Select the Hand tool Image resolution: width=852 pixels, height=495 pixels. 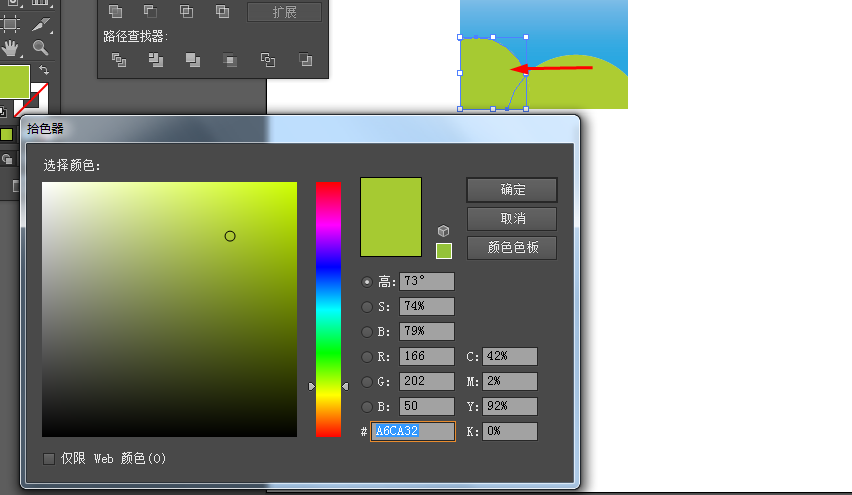[x=10, y=48]
